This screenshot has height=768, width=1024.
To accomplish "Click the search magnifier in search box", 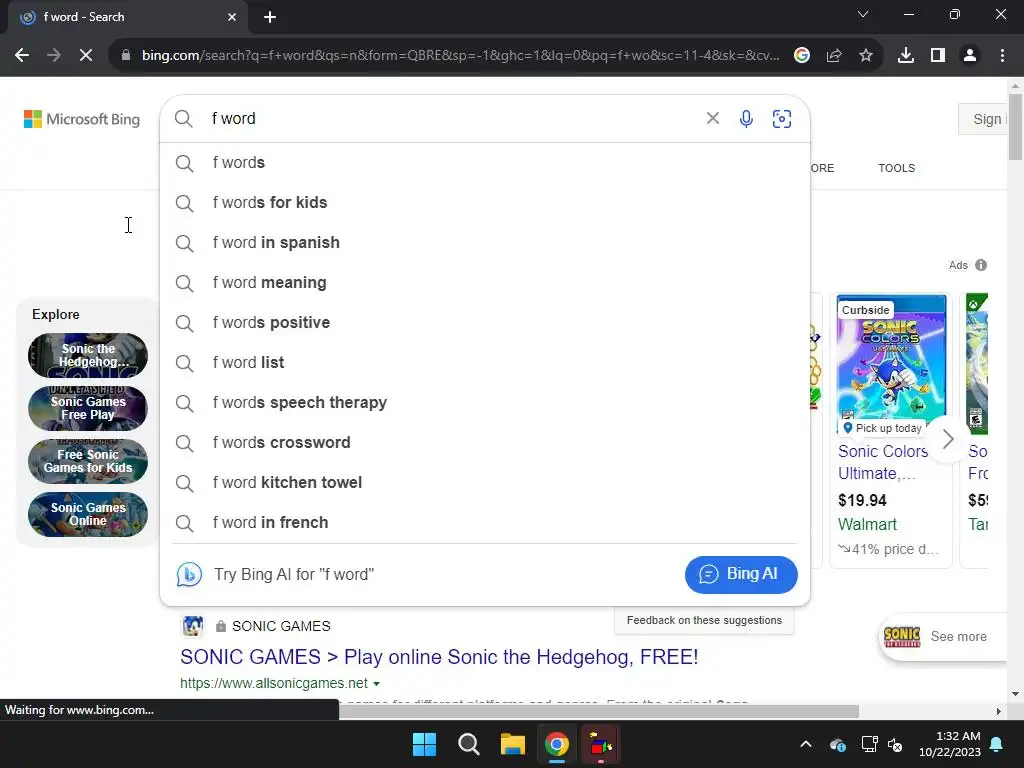I will click(184, 119).
